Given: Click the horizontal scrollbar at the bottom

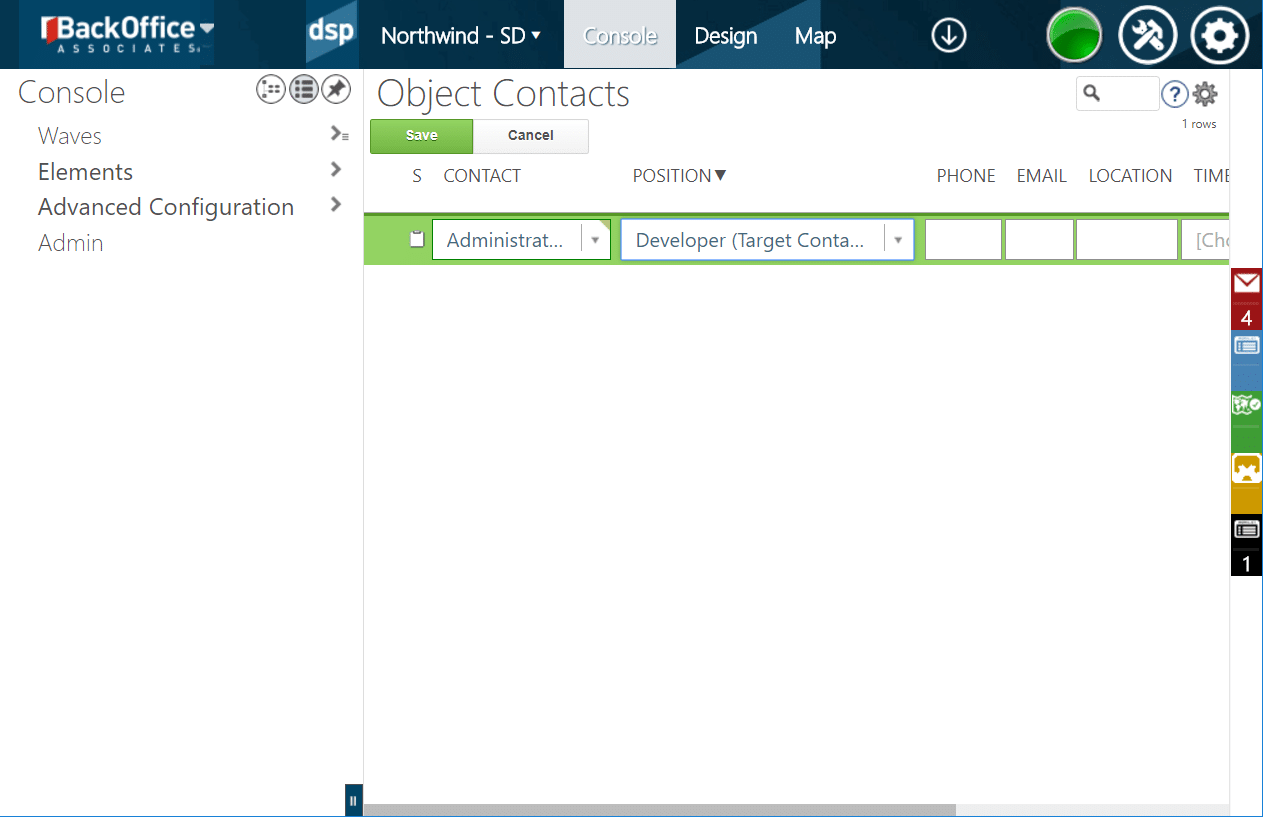Looking at the screenshot, I should pos(660,809).
